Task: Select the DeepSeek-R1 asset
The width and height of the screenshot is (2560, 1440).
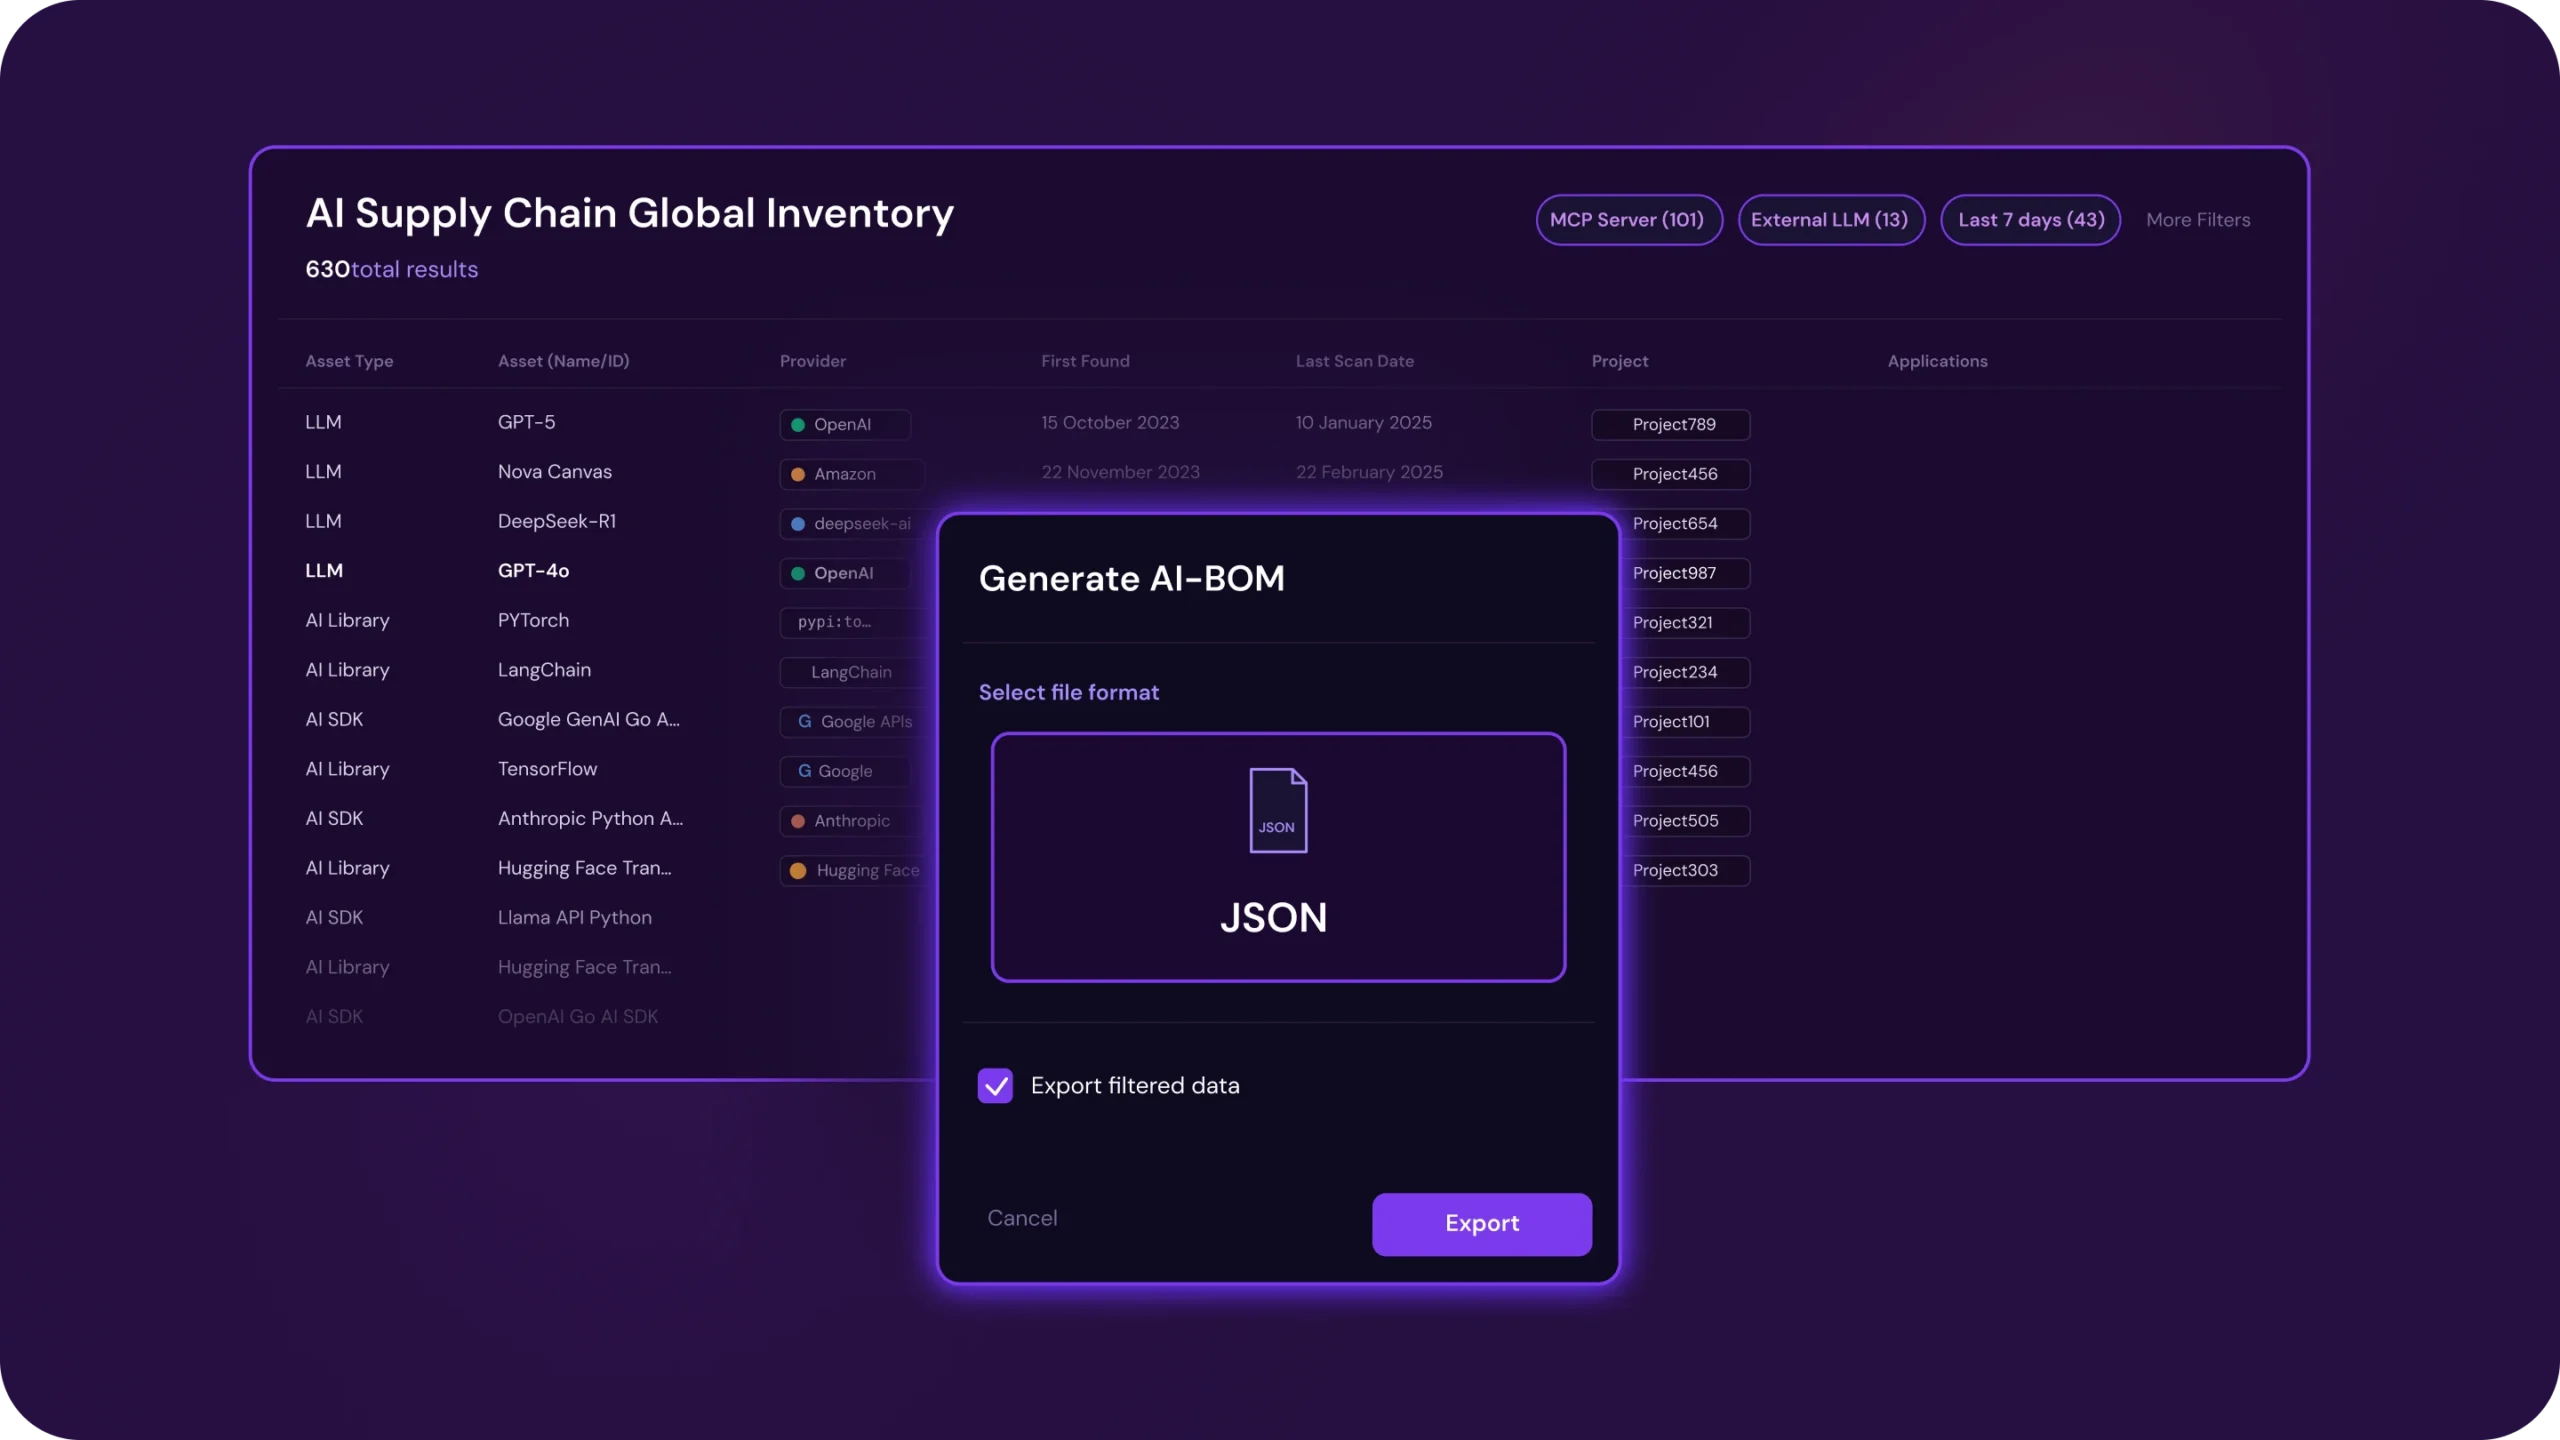Action: 557,521
